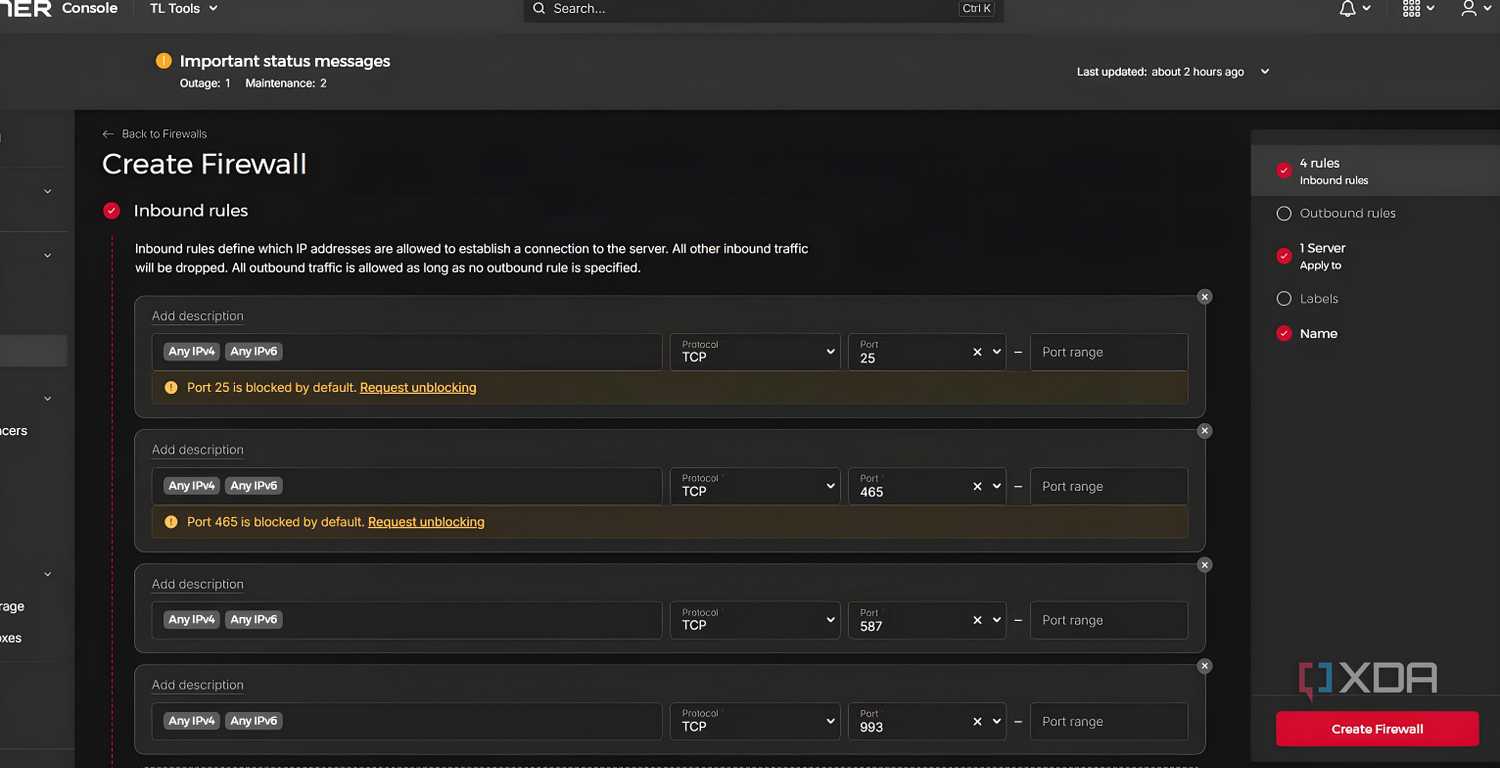Clear the port 993 value

click(x=977, y=721)
